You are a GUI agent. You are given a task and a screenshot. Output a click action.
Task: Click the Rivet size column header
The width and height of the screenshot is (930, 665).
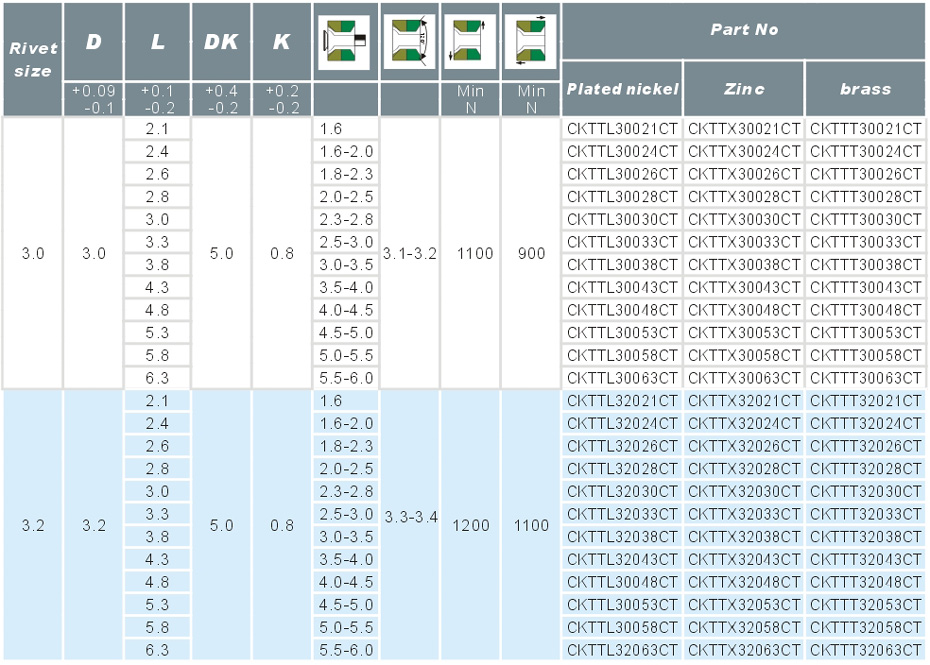(x=33, y=59)
